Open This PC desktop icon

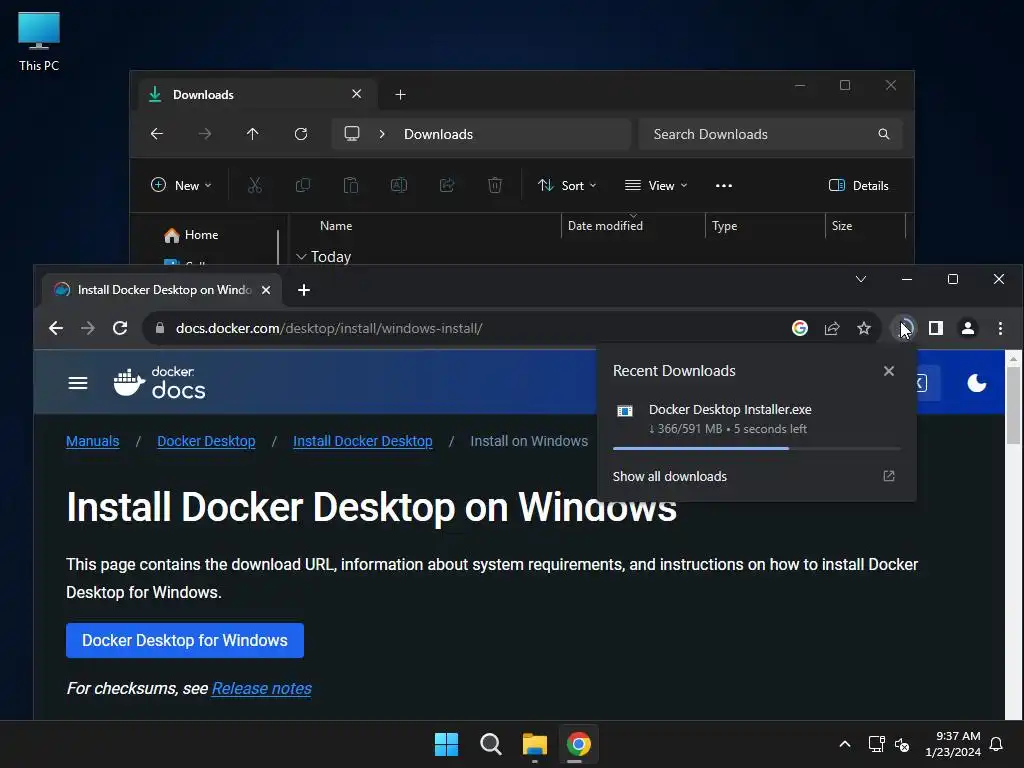[x=39, y=40]
